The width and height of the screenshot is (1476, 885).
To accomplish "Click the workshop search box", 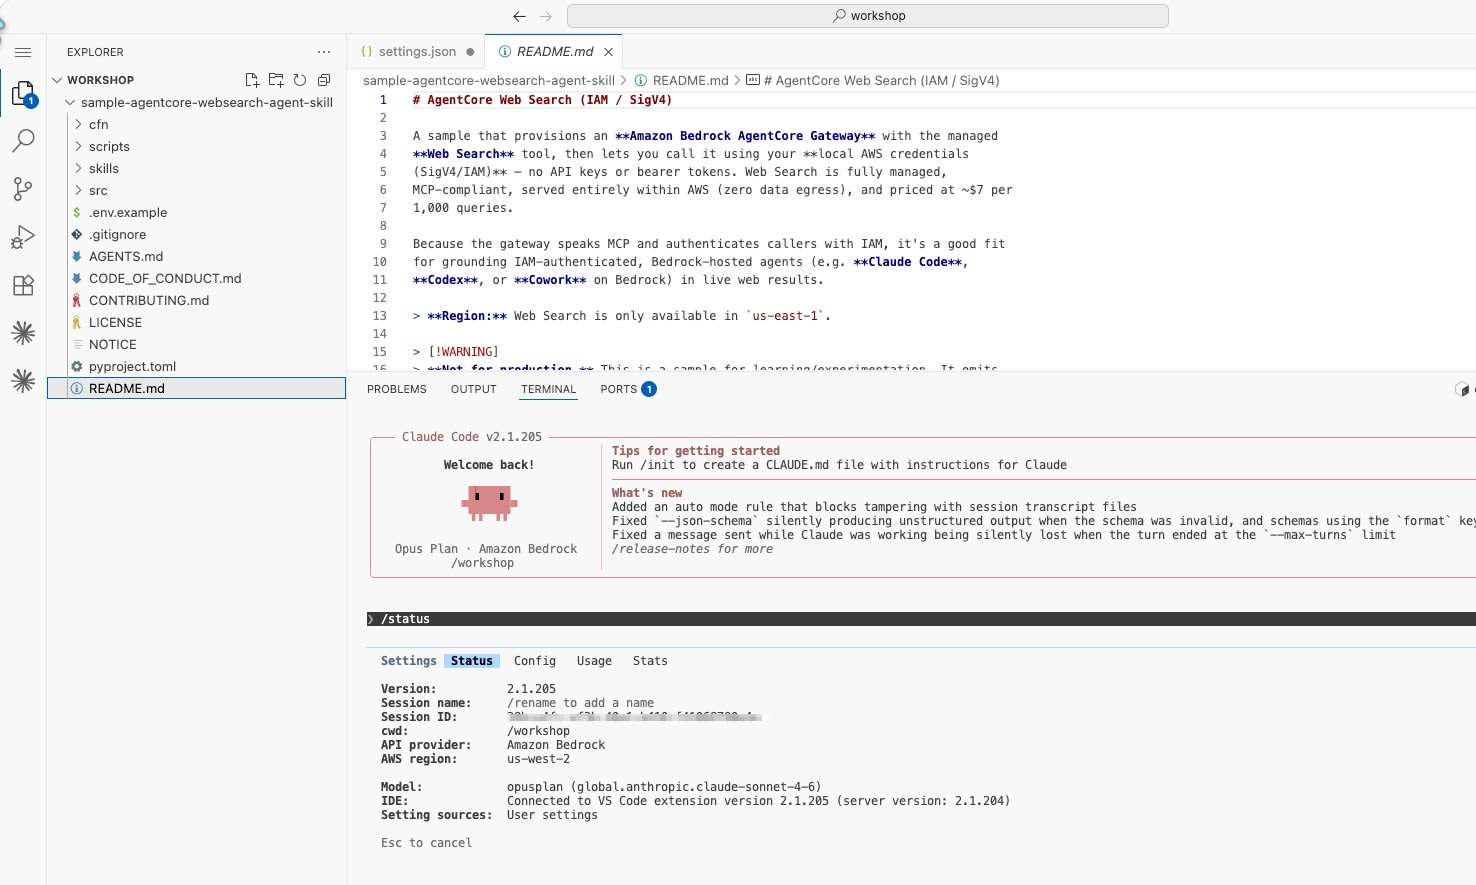I will (x=868, y=16).
